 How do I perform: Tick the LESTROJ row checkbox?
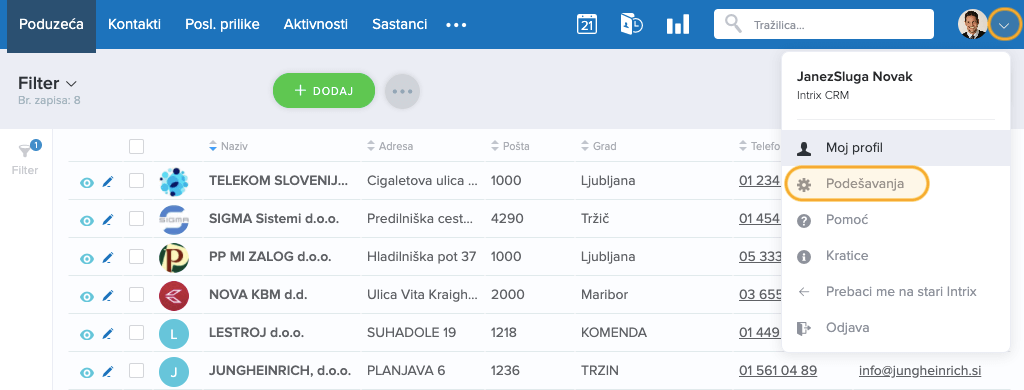pos(136,333)
